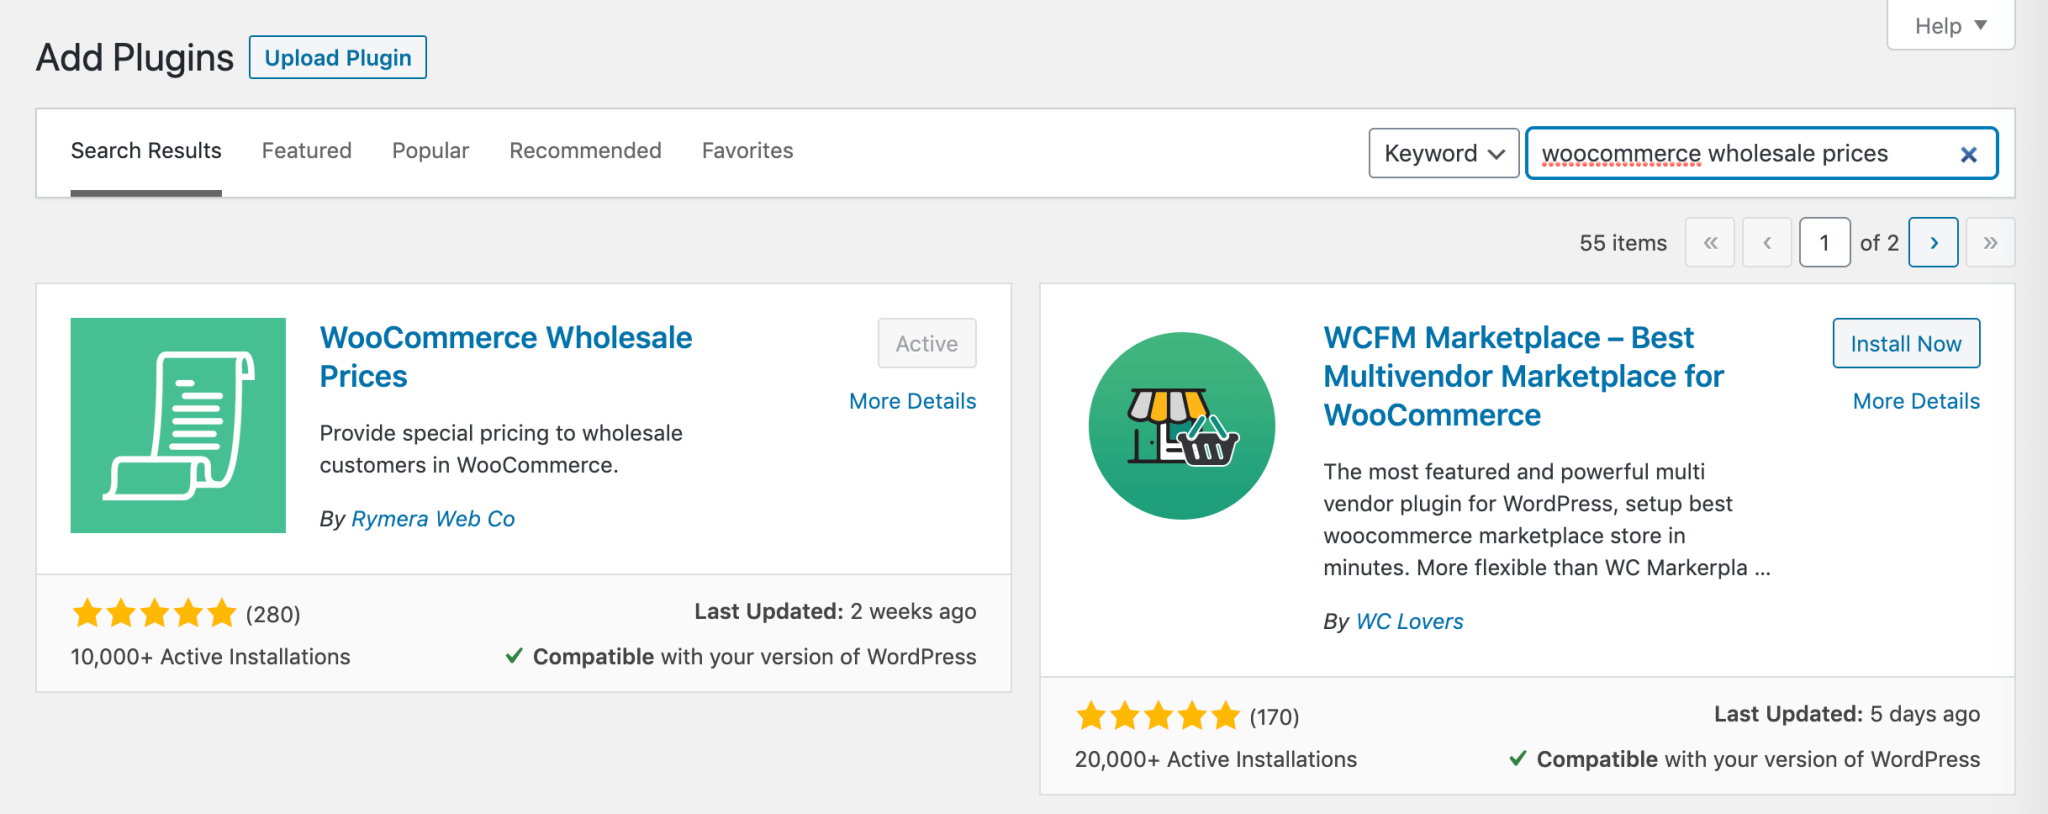Jump to last page of results

tap(1990, 243)
